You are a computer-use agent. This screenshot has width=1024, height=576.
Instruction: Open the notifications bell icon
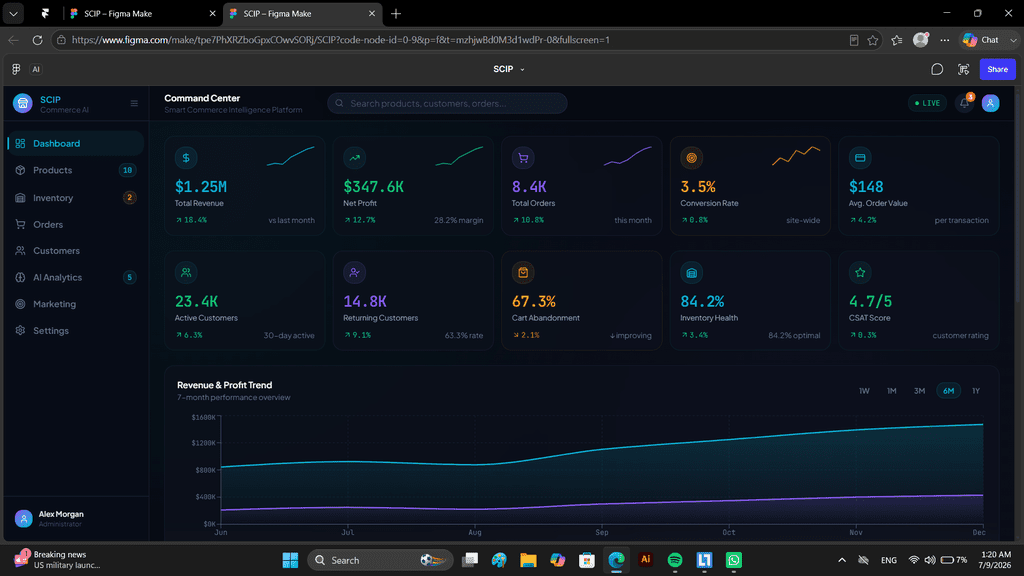click(x=965, y=103)
